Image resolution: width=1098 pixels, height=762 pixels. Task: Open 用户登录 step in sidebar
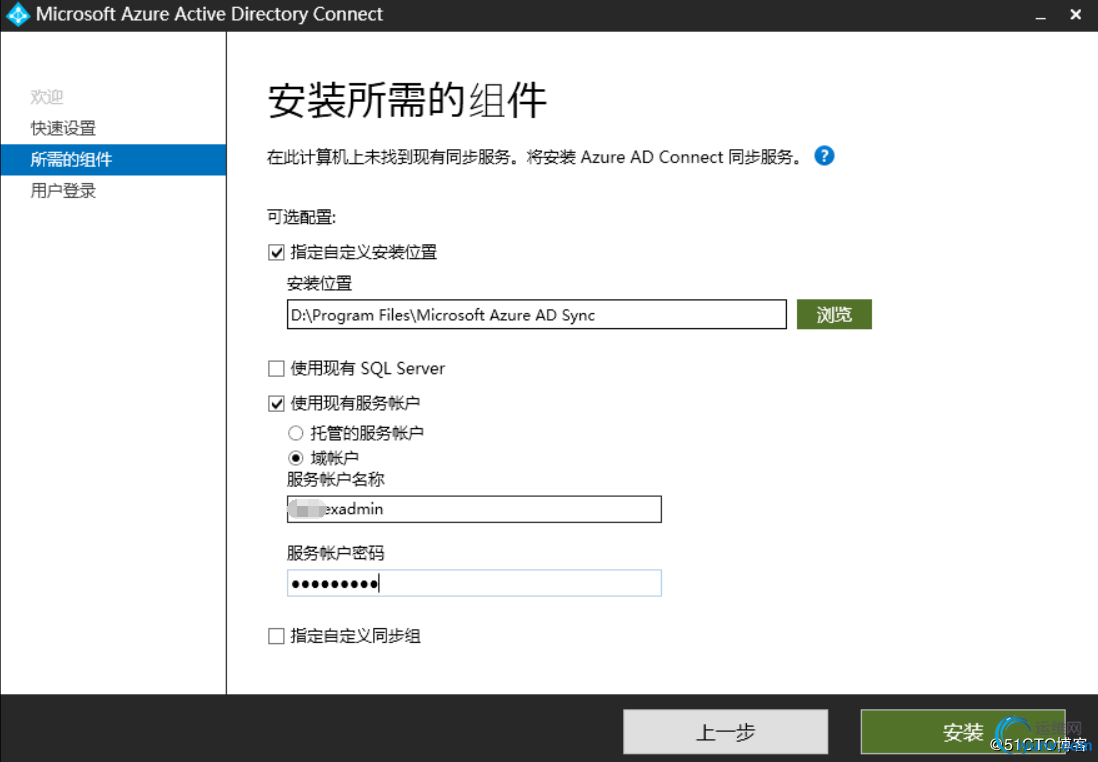63,190
